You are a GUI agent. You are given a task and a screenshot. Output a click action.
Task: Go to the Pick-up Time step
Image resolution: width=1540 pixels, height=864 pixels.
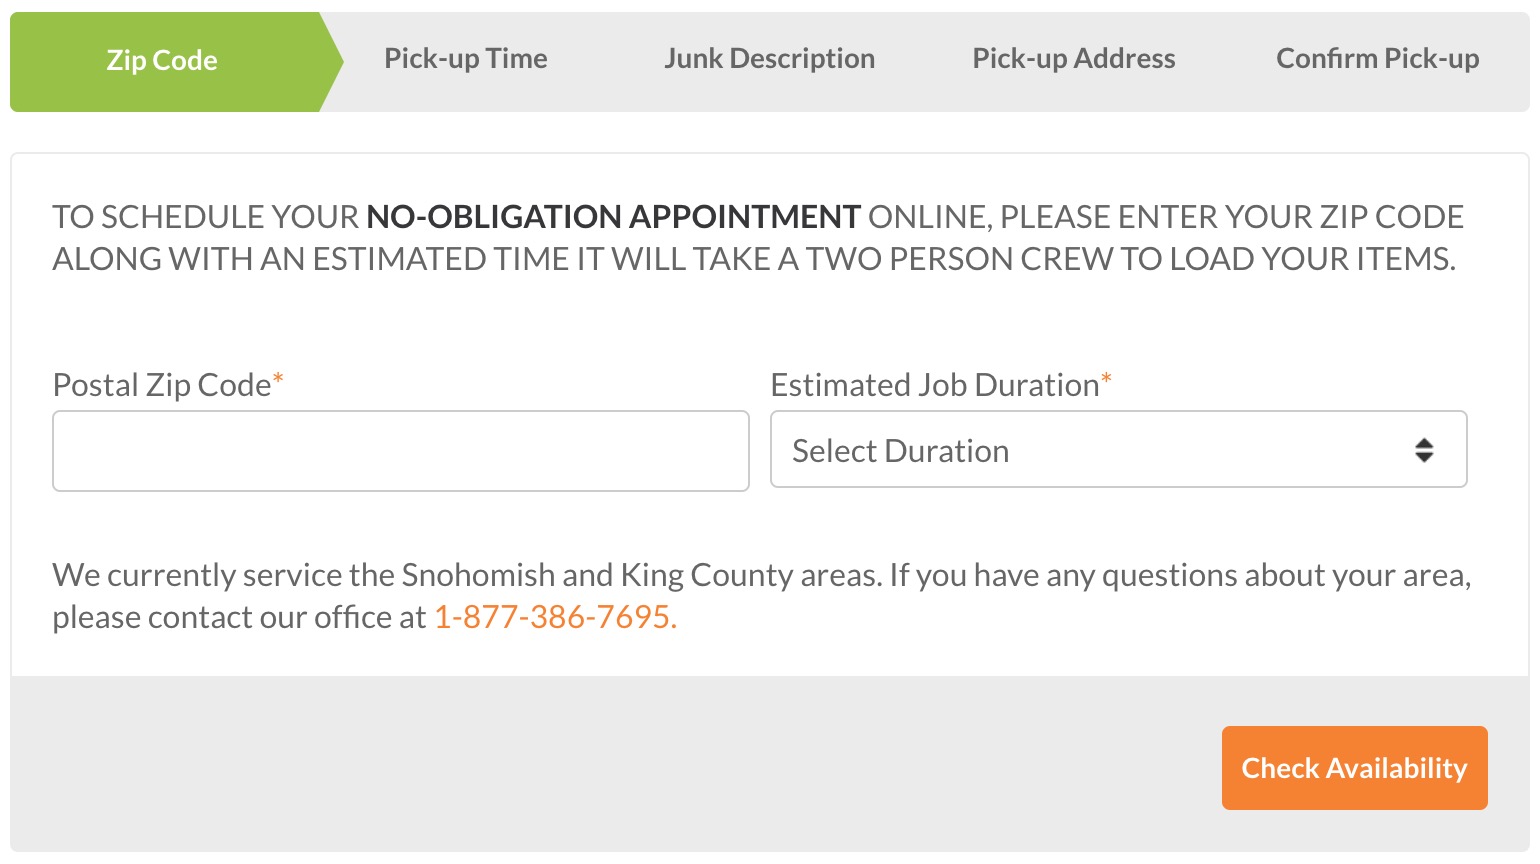[x=466, y=59]
